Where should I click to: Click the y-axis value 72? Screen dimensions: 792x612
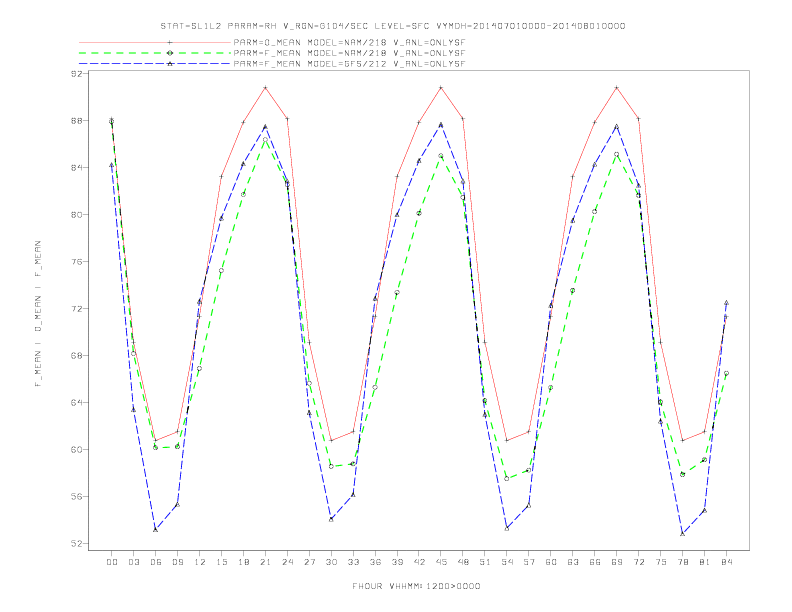point(77,309)
